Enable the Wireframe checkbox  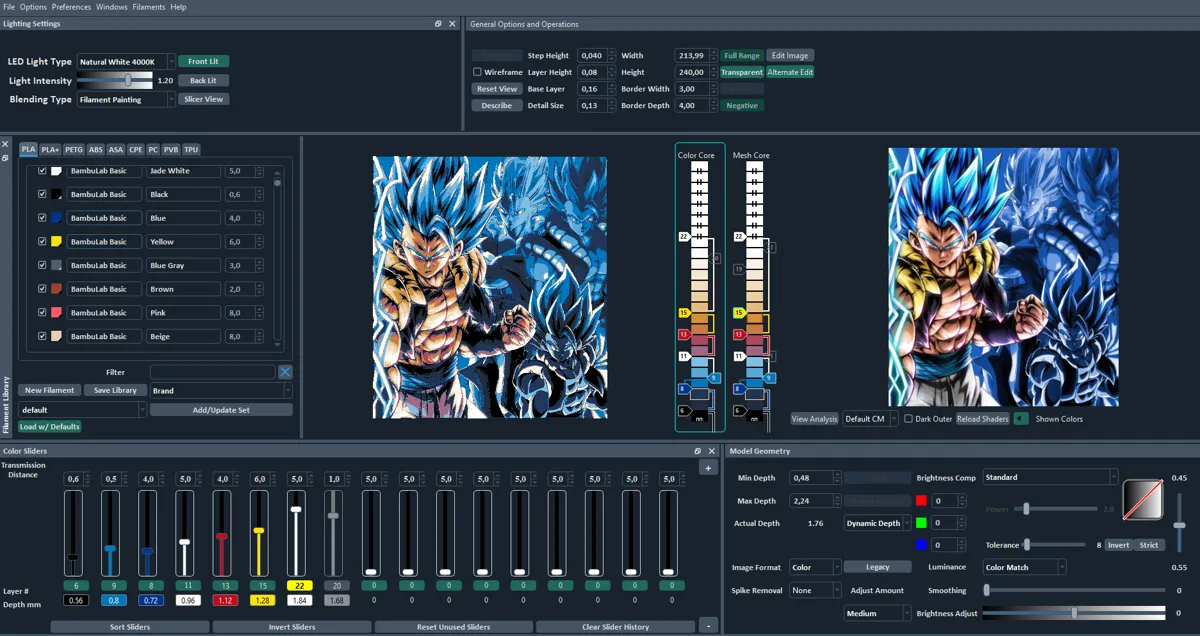click(477, 72)
